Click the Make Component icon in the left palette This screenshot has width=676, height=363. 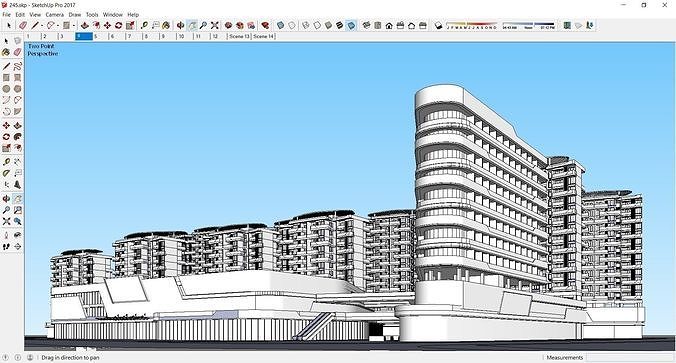(x=17, y=41)
